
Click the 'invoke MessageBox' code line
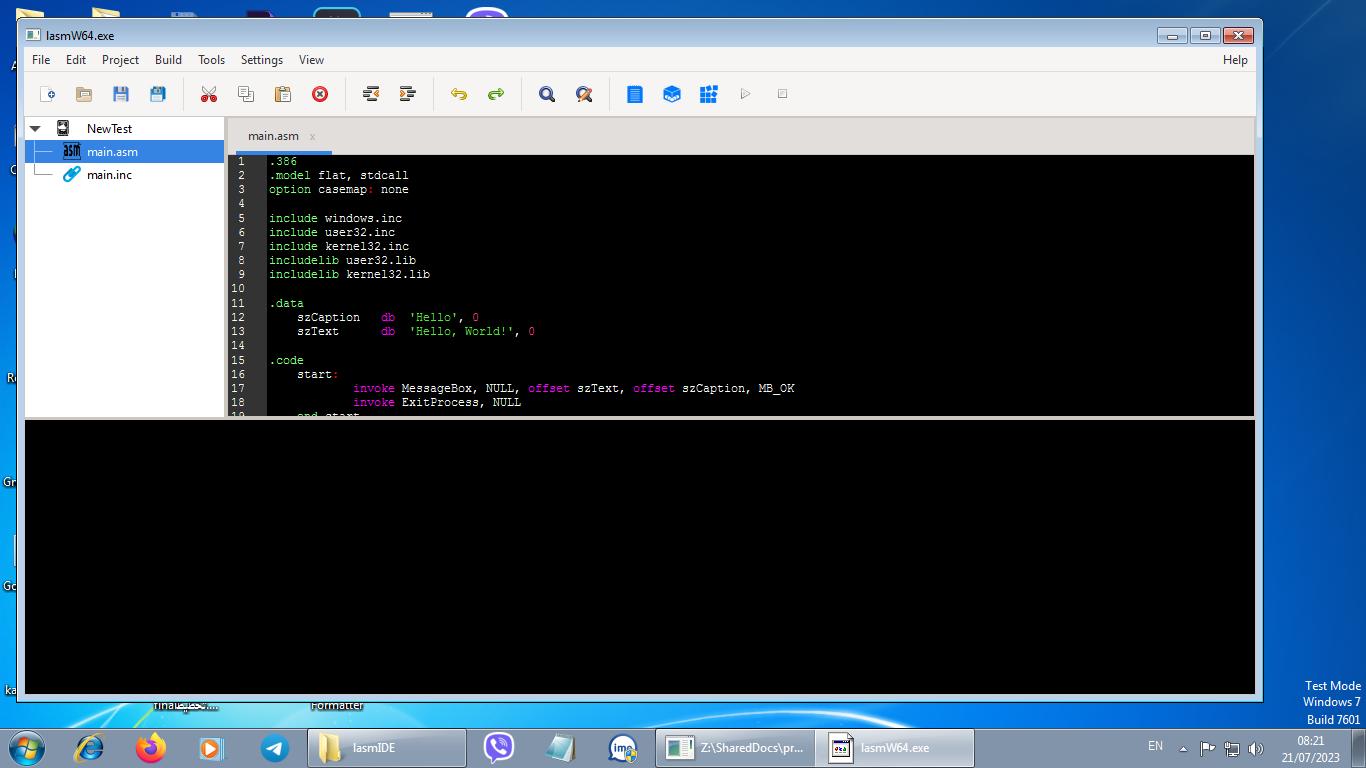pos(573,388)
